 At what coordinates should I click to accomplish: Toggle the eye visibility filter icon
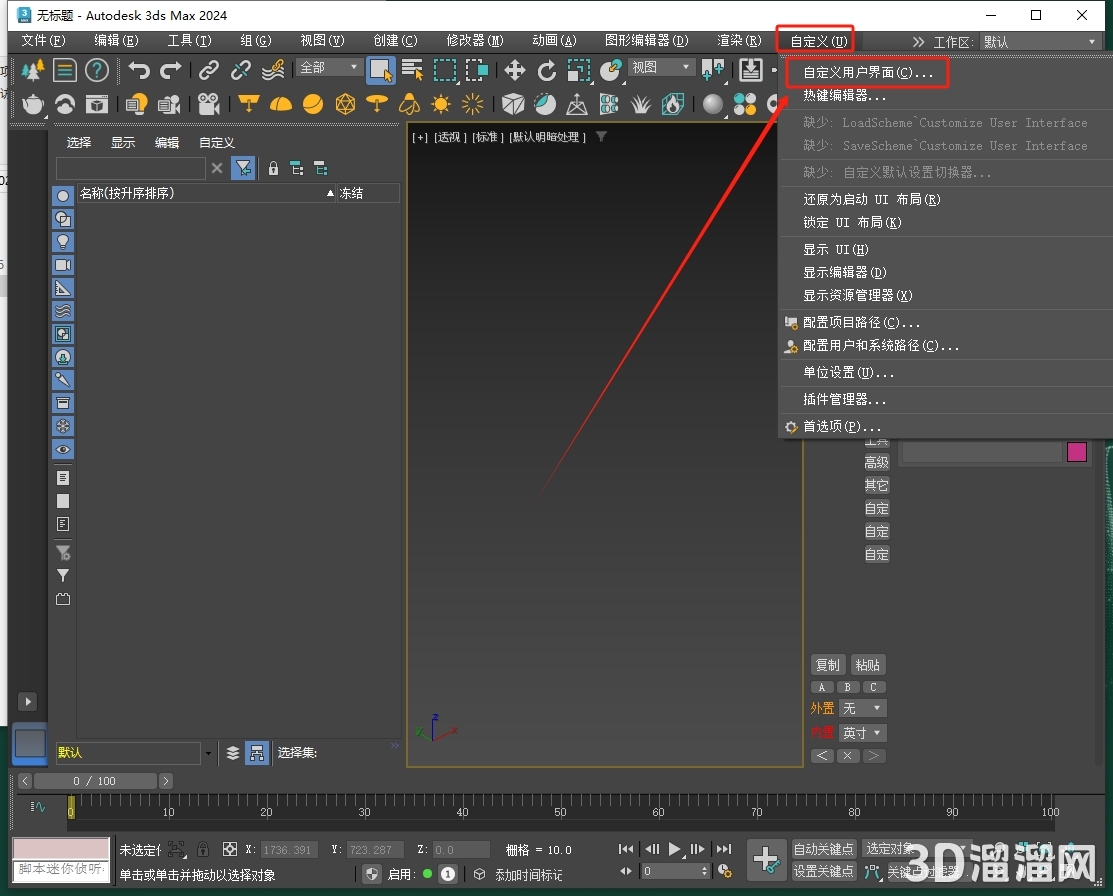63,449
